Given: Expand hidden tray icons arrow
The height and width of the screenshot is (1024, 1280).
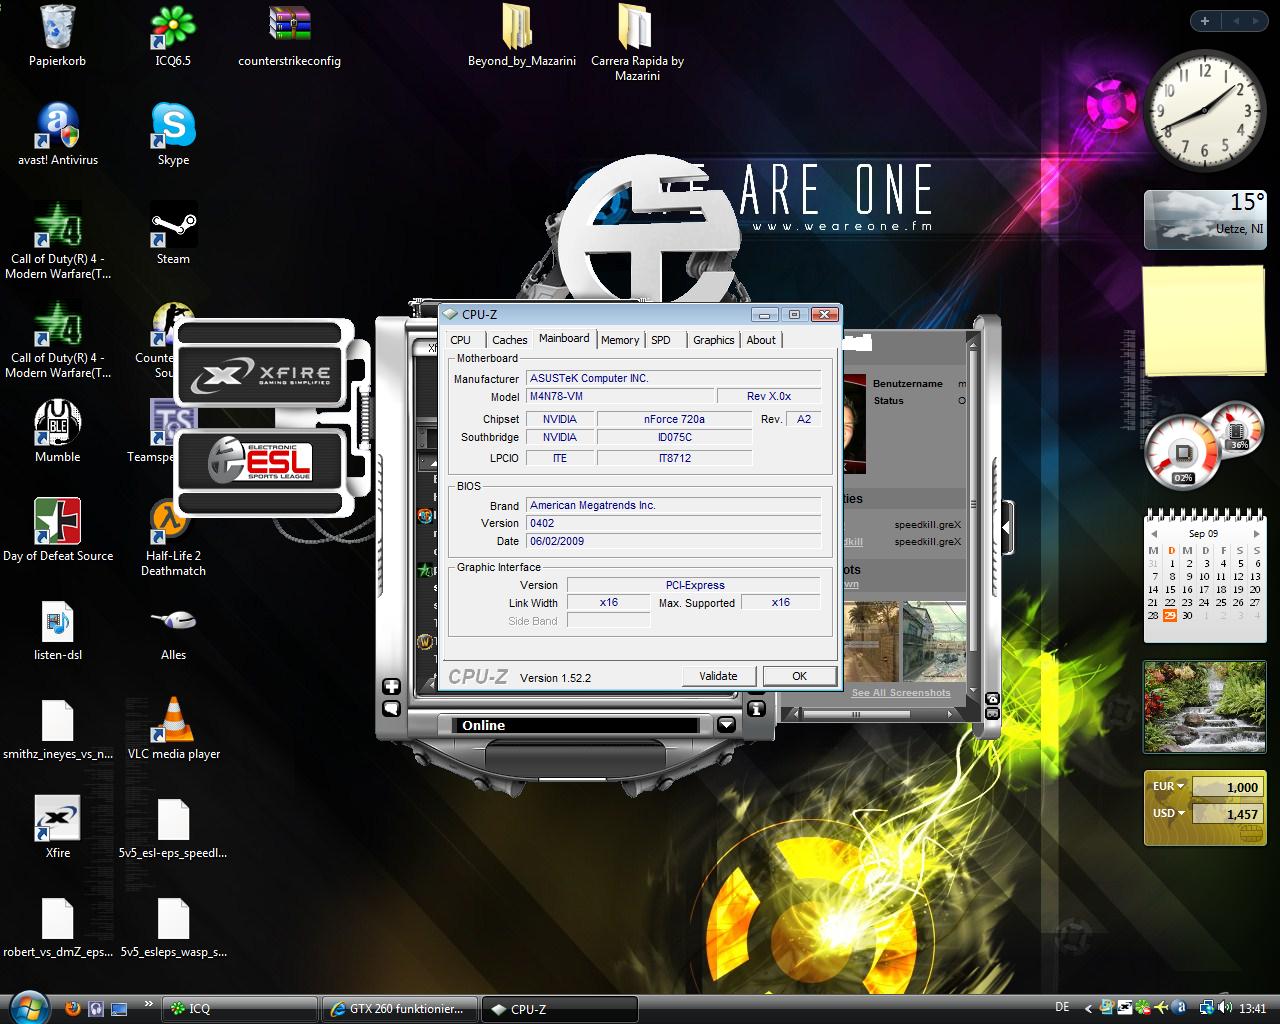Looking at the screenshot, I should click(1087, 1008).
